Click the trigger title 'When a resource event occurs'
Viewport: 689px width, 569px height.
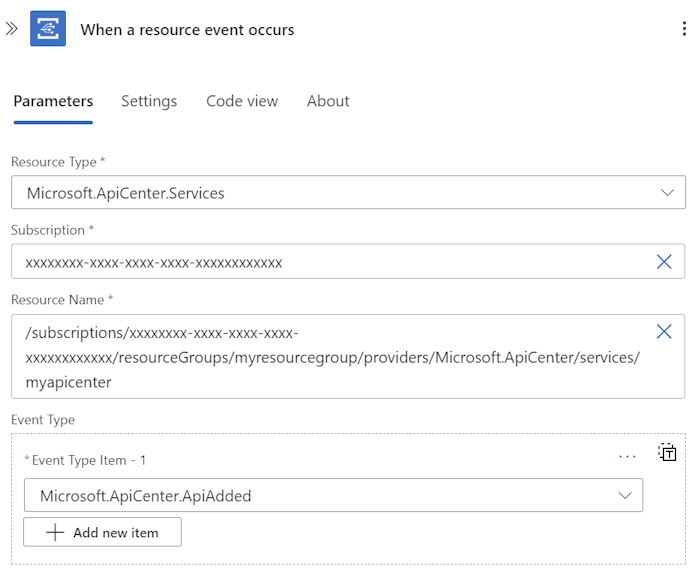pyautogui.click(x=187, y=29)
